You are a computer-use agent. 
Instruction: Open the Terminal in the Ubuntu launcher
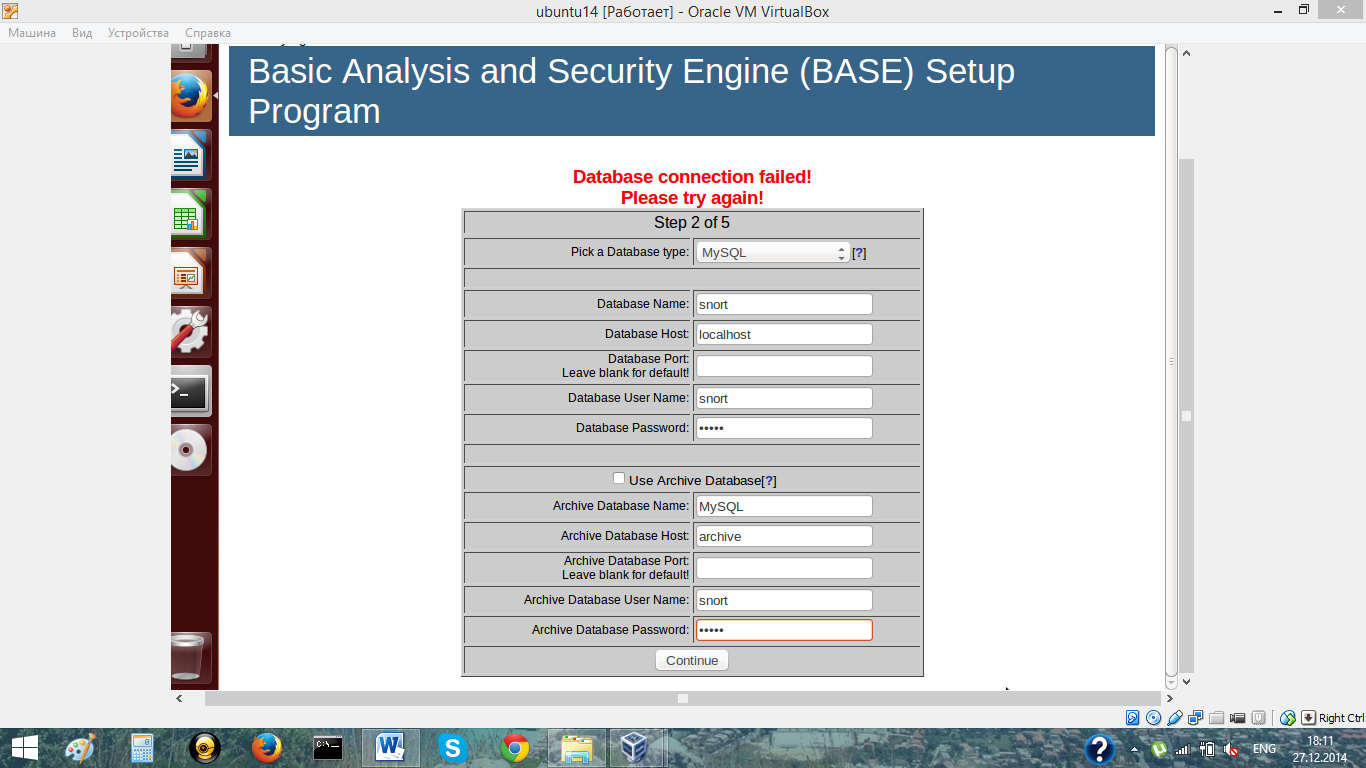pyautogui.click(x=190, y=391)
